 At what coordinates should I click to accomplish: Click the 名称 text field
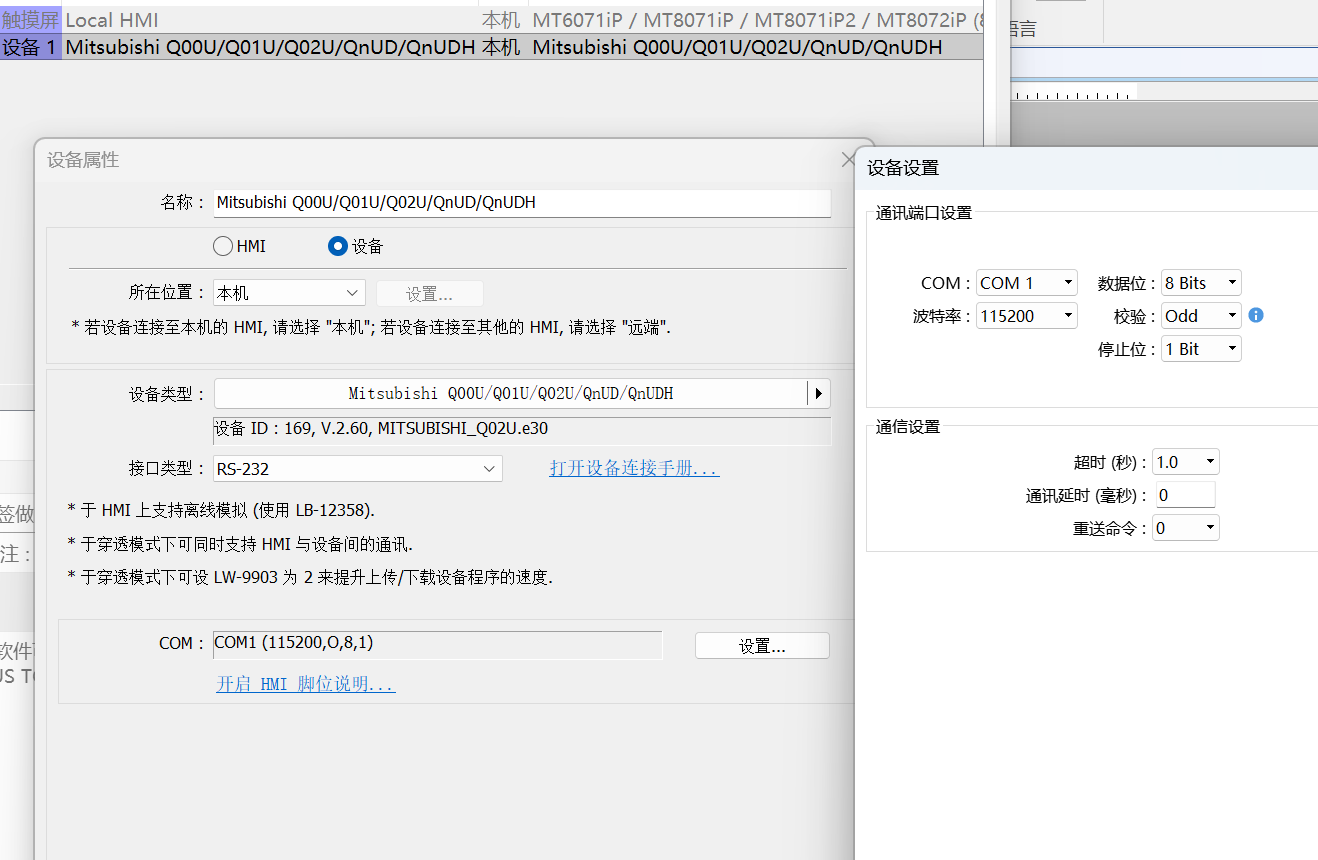click(x=522, y=202)
